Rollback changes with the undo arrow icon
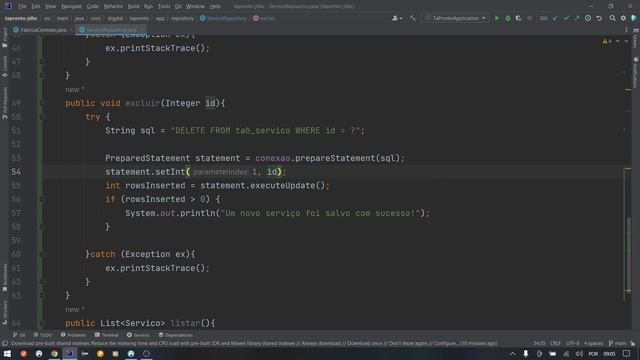Viewport: 640px width, 360px height. pos(599,18)
